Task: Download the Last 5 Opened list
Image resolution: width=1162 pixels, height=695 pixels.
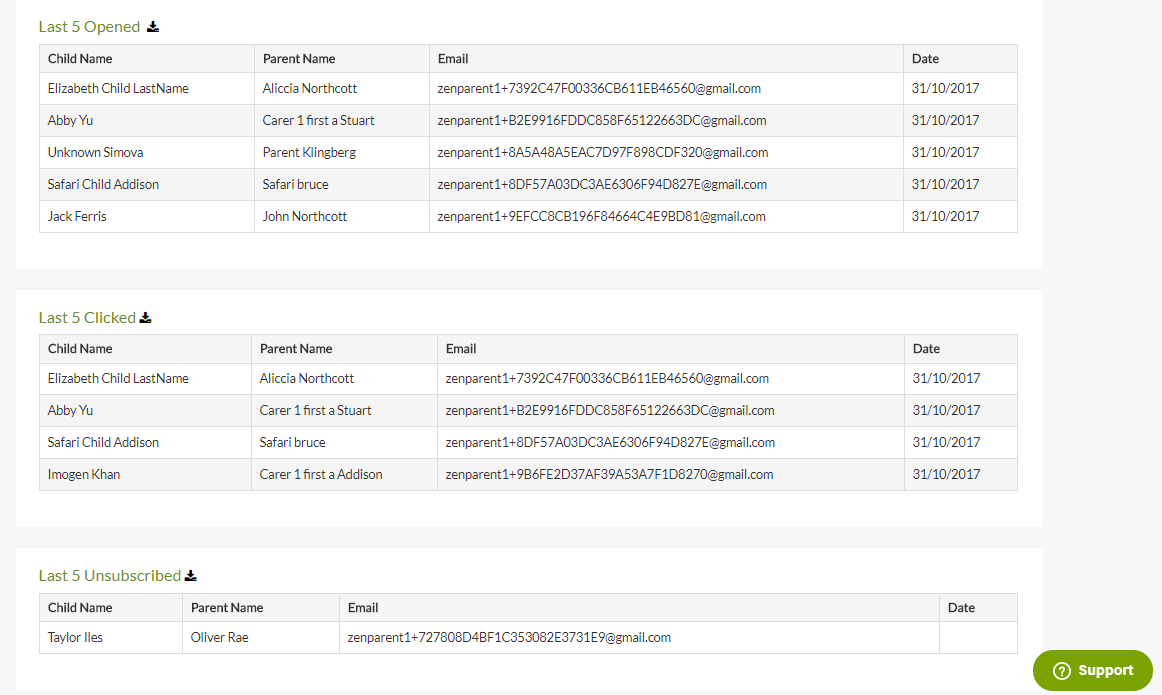Action: click(153, 27)
